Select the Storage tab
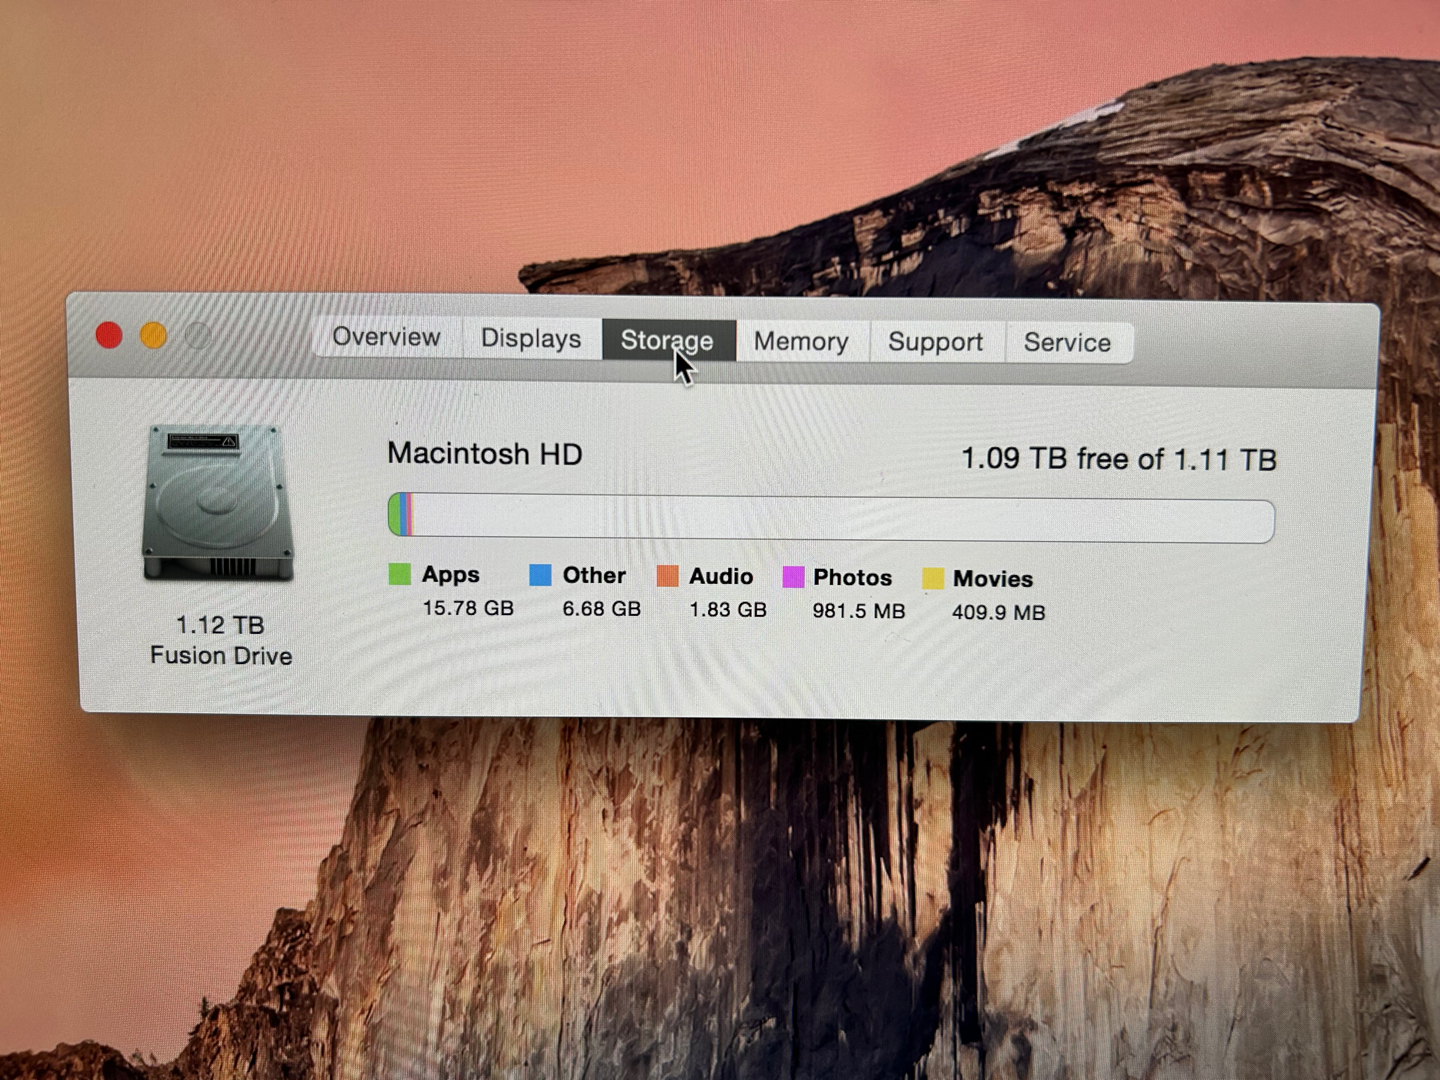 (x=667, y=340)
